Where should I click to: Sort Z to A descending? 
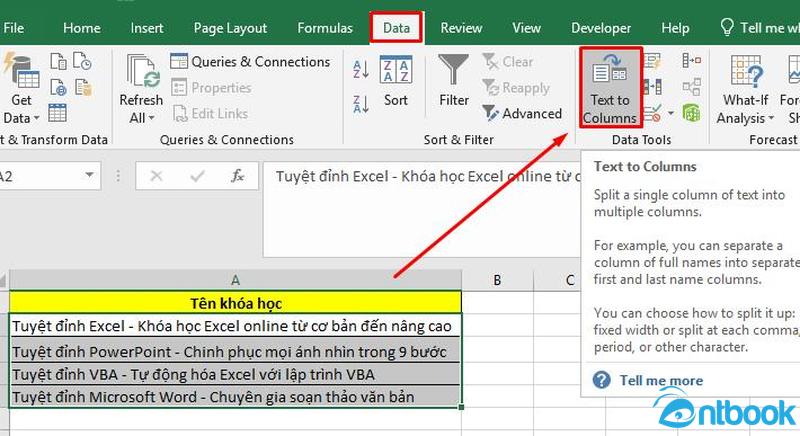tap(361, 104)
